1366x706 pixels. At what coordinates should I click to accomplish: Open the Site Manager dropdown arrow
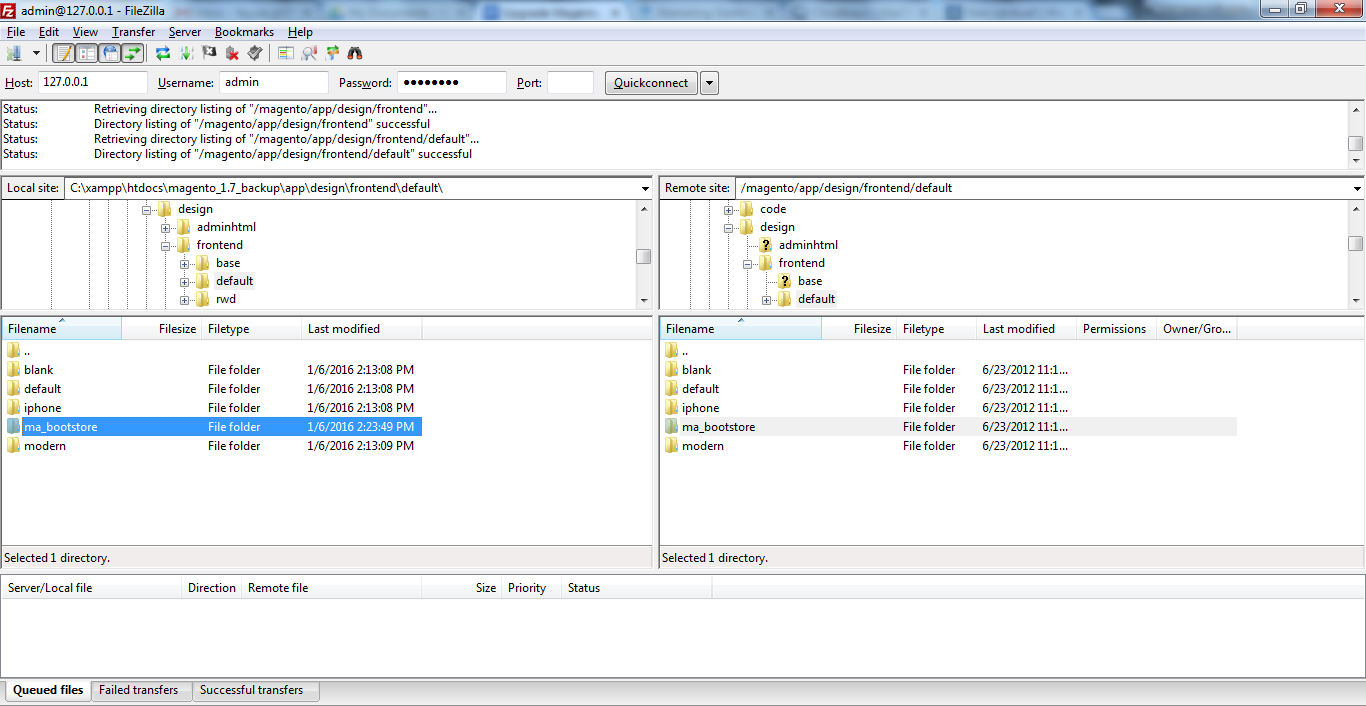[36, 53]
